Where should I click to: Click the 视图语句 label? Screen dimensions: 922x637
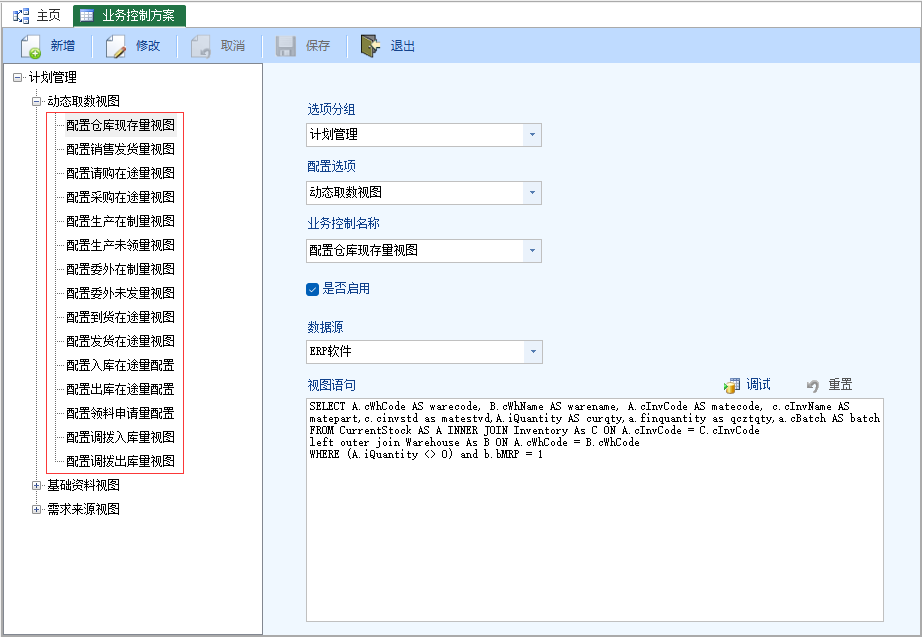(332, 385)
